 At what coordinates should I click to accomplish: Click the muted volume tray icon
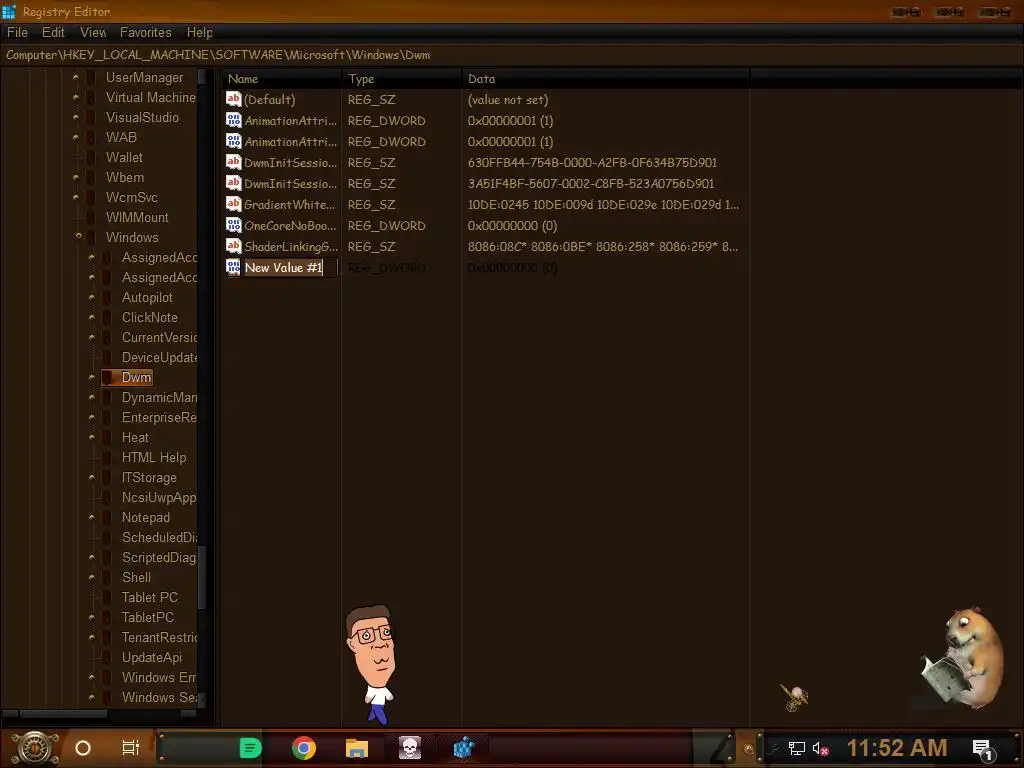coord(821,748)
